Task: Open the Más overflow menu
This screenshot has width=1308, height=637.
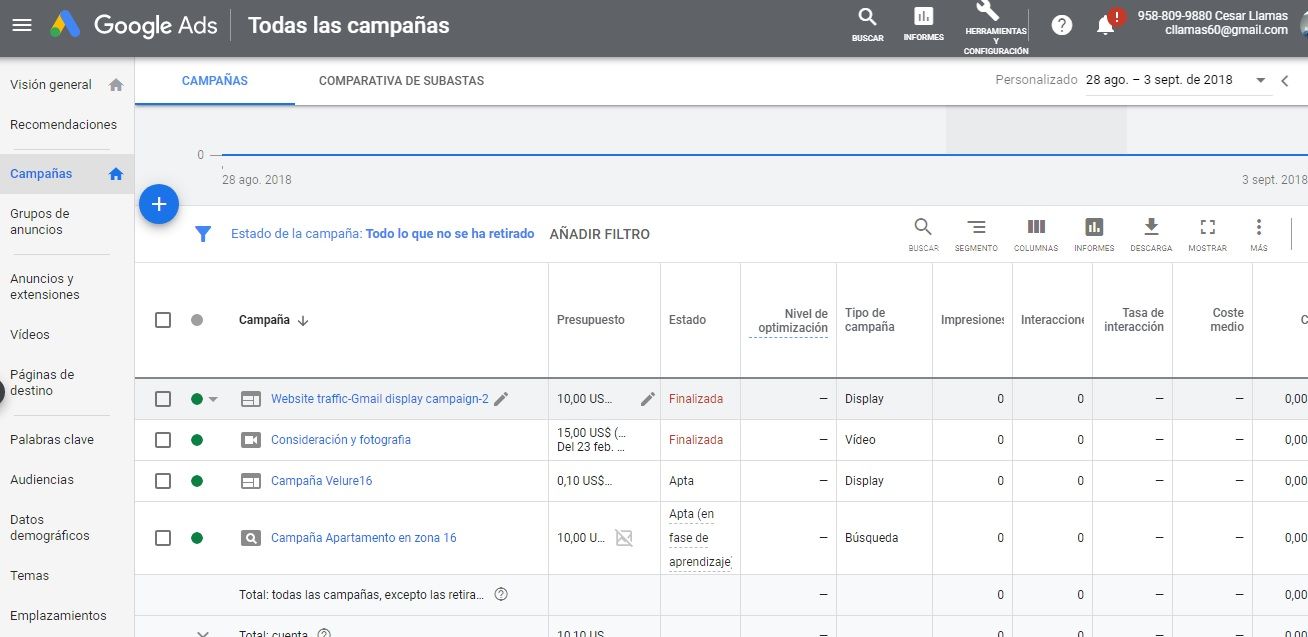Action: tap(1259, 228)
